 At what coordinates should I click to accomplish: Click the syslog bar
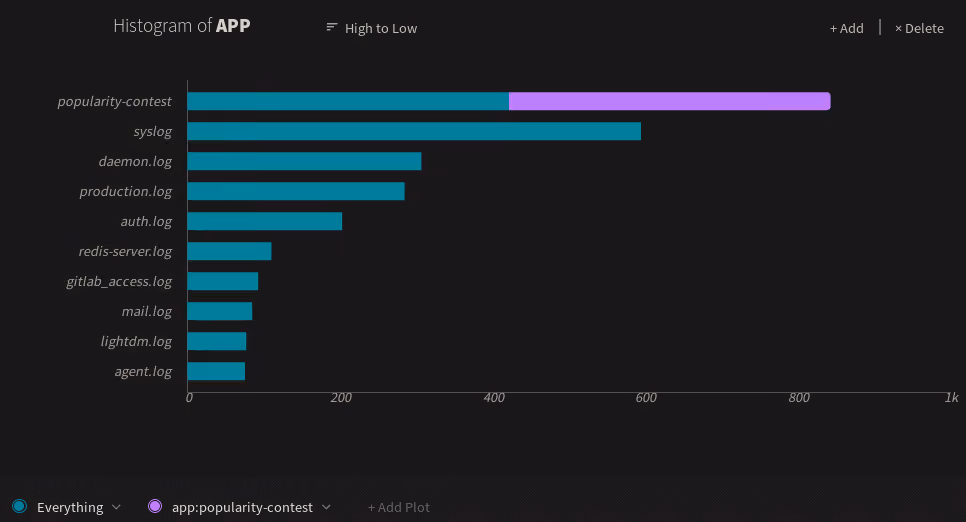coord(414,131)
